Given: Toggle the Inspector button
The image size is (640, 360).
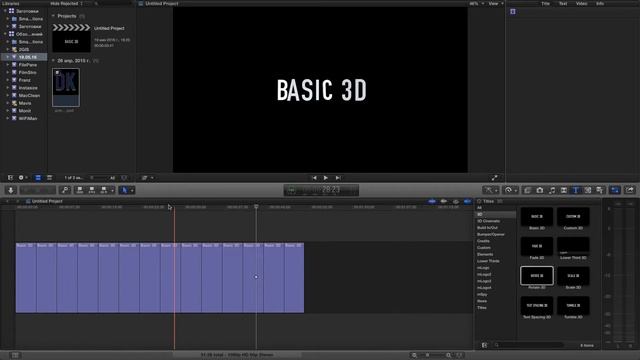Looking at the screenshot, I should (x=615, y=190).
